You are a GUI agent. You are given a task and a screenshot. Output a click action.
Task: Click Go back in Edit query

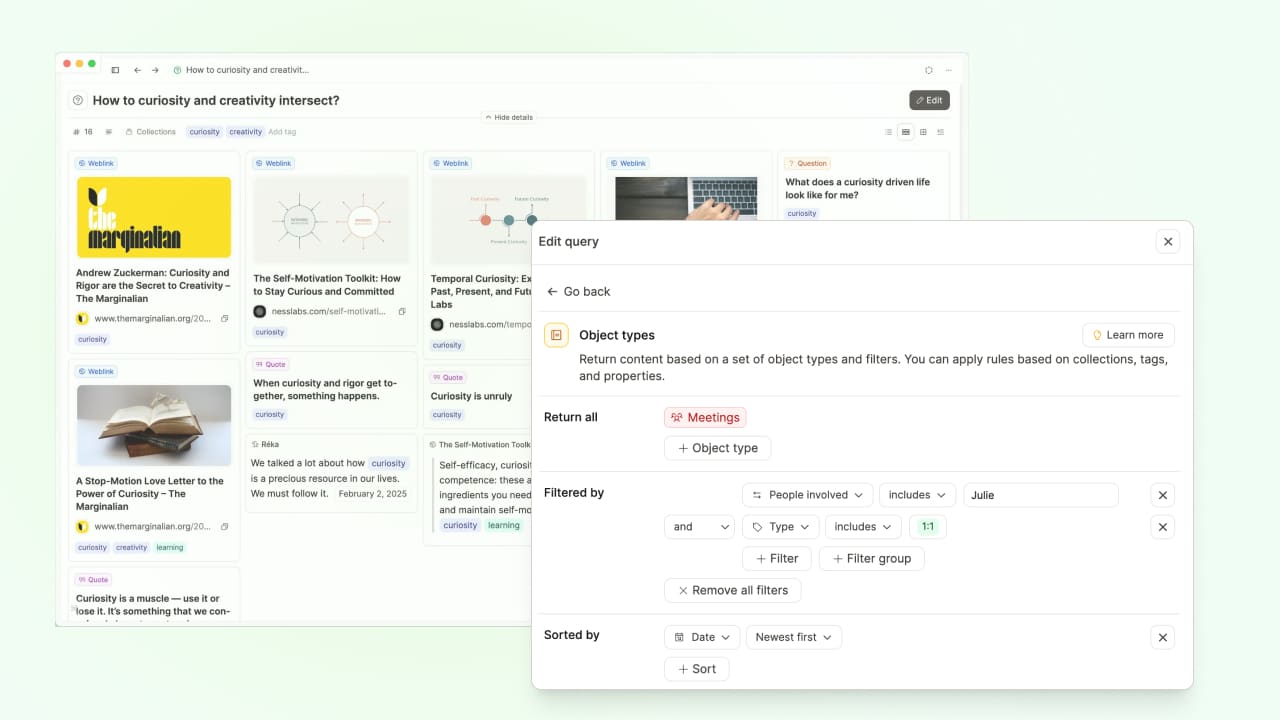click(x=578, y=292)
